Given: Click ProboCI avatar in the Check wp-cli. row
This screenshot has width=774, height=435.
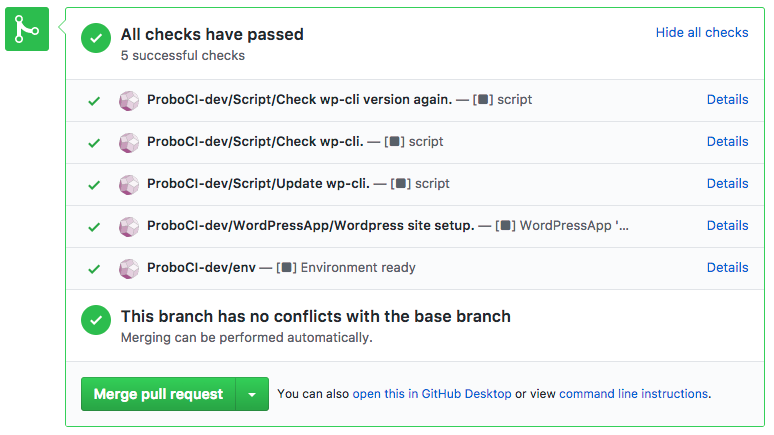Looking at the screenshot, I should pos(129,142).
